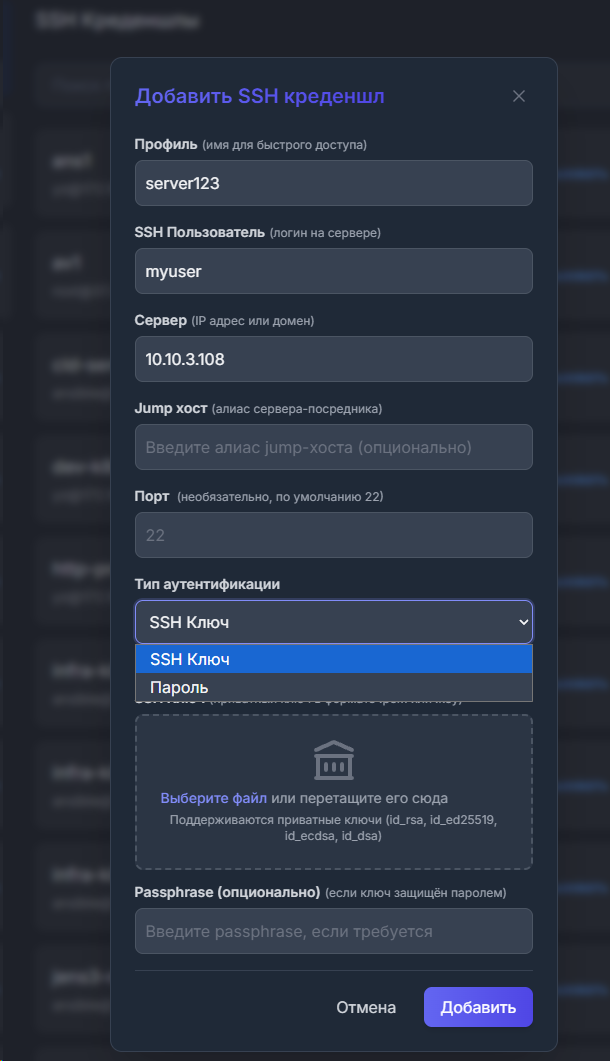Viewport: 610px width, 1061px height.
Task: Focus the Passphrase input field
Action: tap(334, 931)
